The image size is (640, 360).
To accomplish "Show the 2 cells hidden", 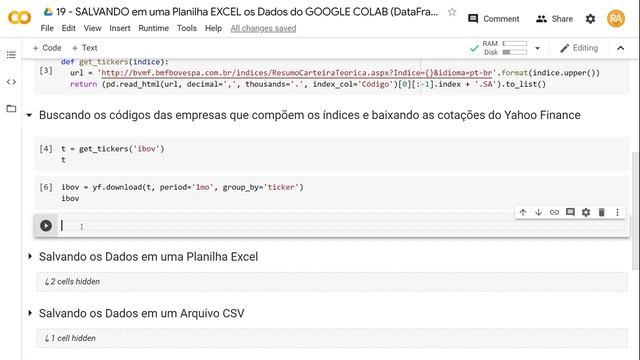I will point(72,282).
